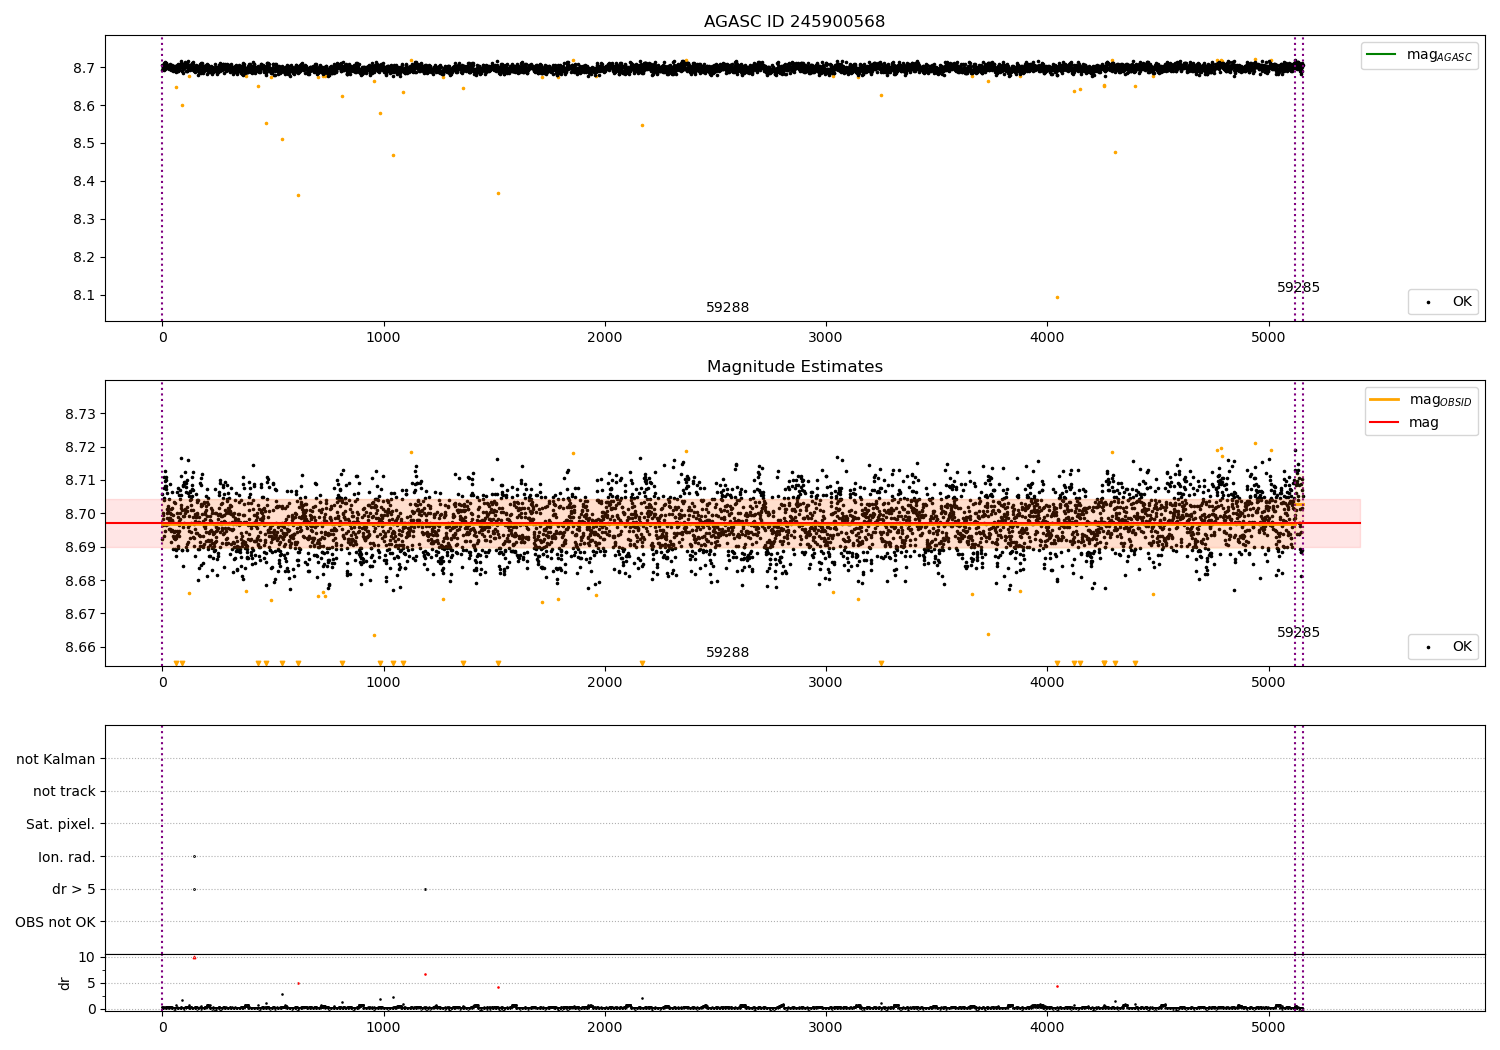Image resolution: width=1500 pixels, height=1050 pixels.
Task: Click the 'Sat. pixel.' axis label
Action: [61, 825]
